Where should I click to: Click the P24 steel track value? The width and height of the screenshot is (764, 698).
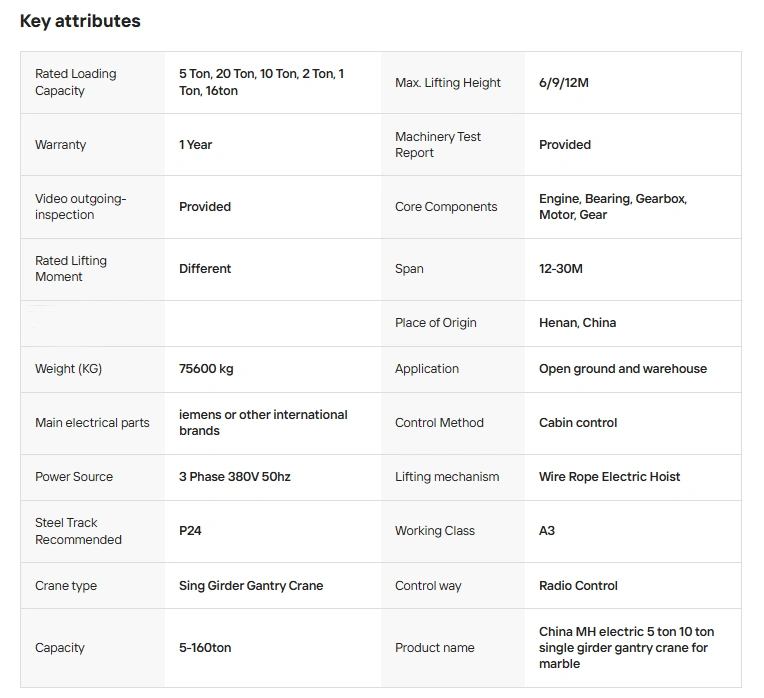click(190, 531)
